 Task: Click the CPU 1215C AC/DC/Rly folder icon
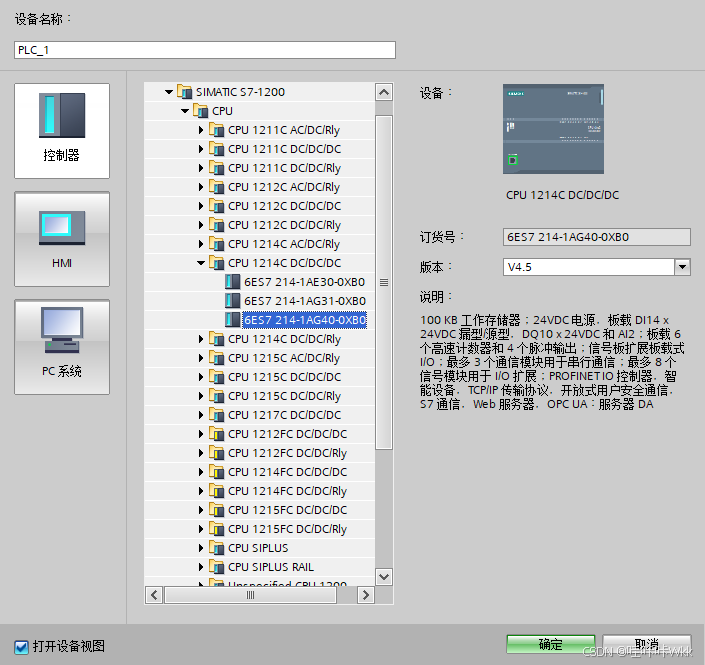pyautogui.click(x=217, y=358)
